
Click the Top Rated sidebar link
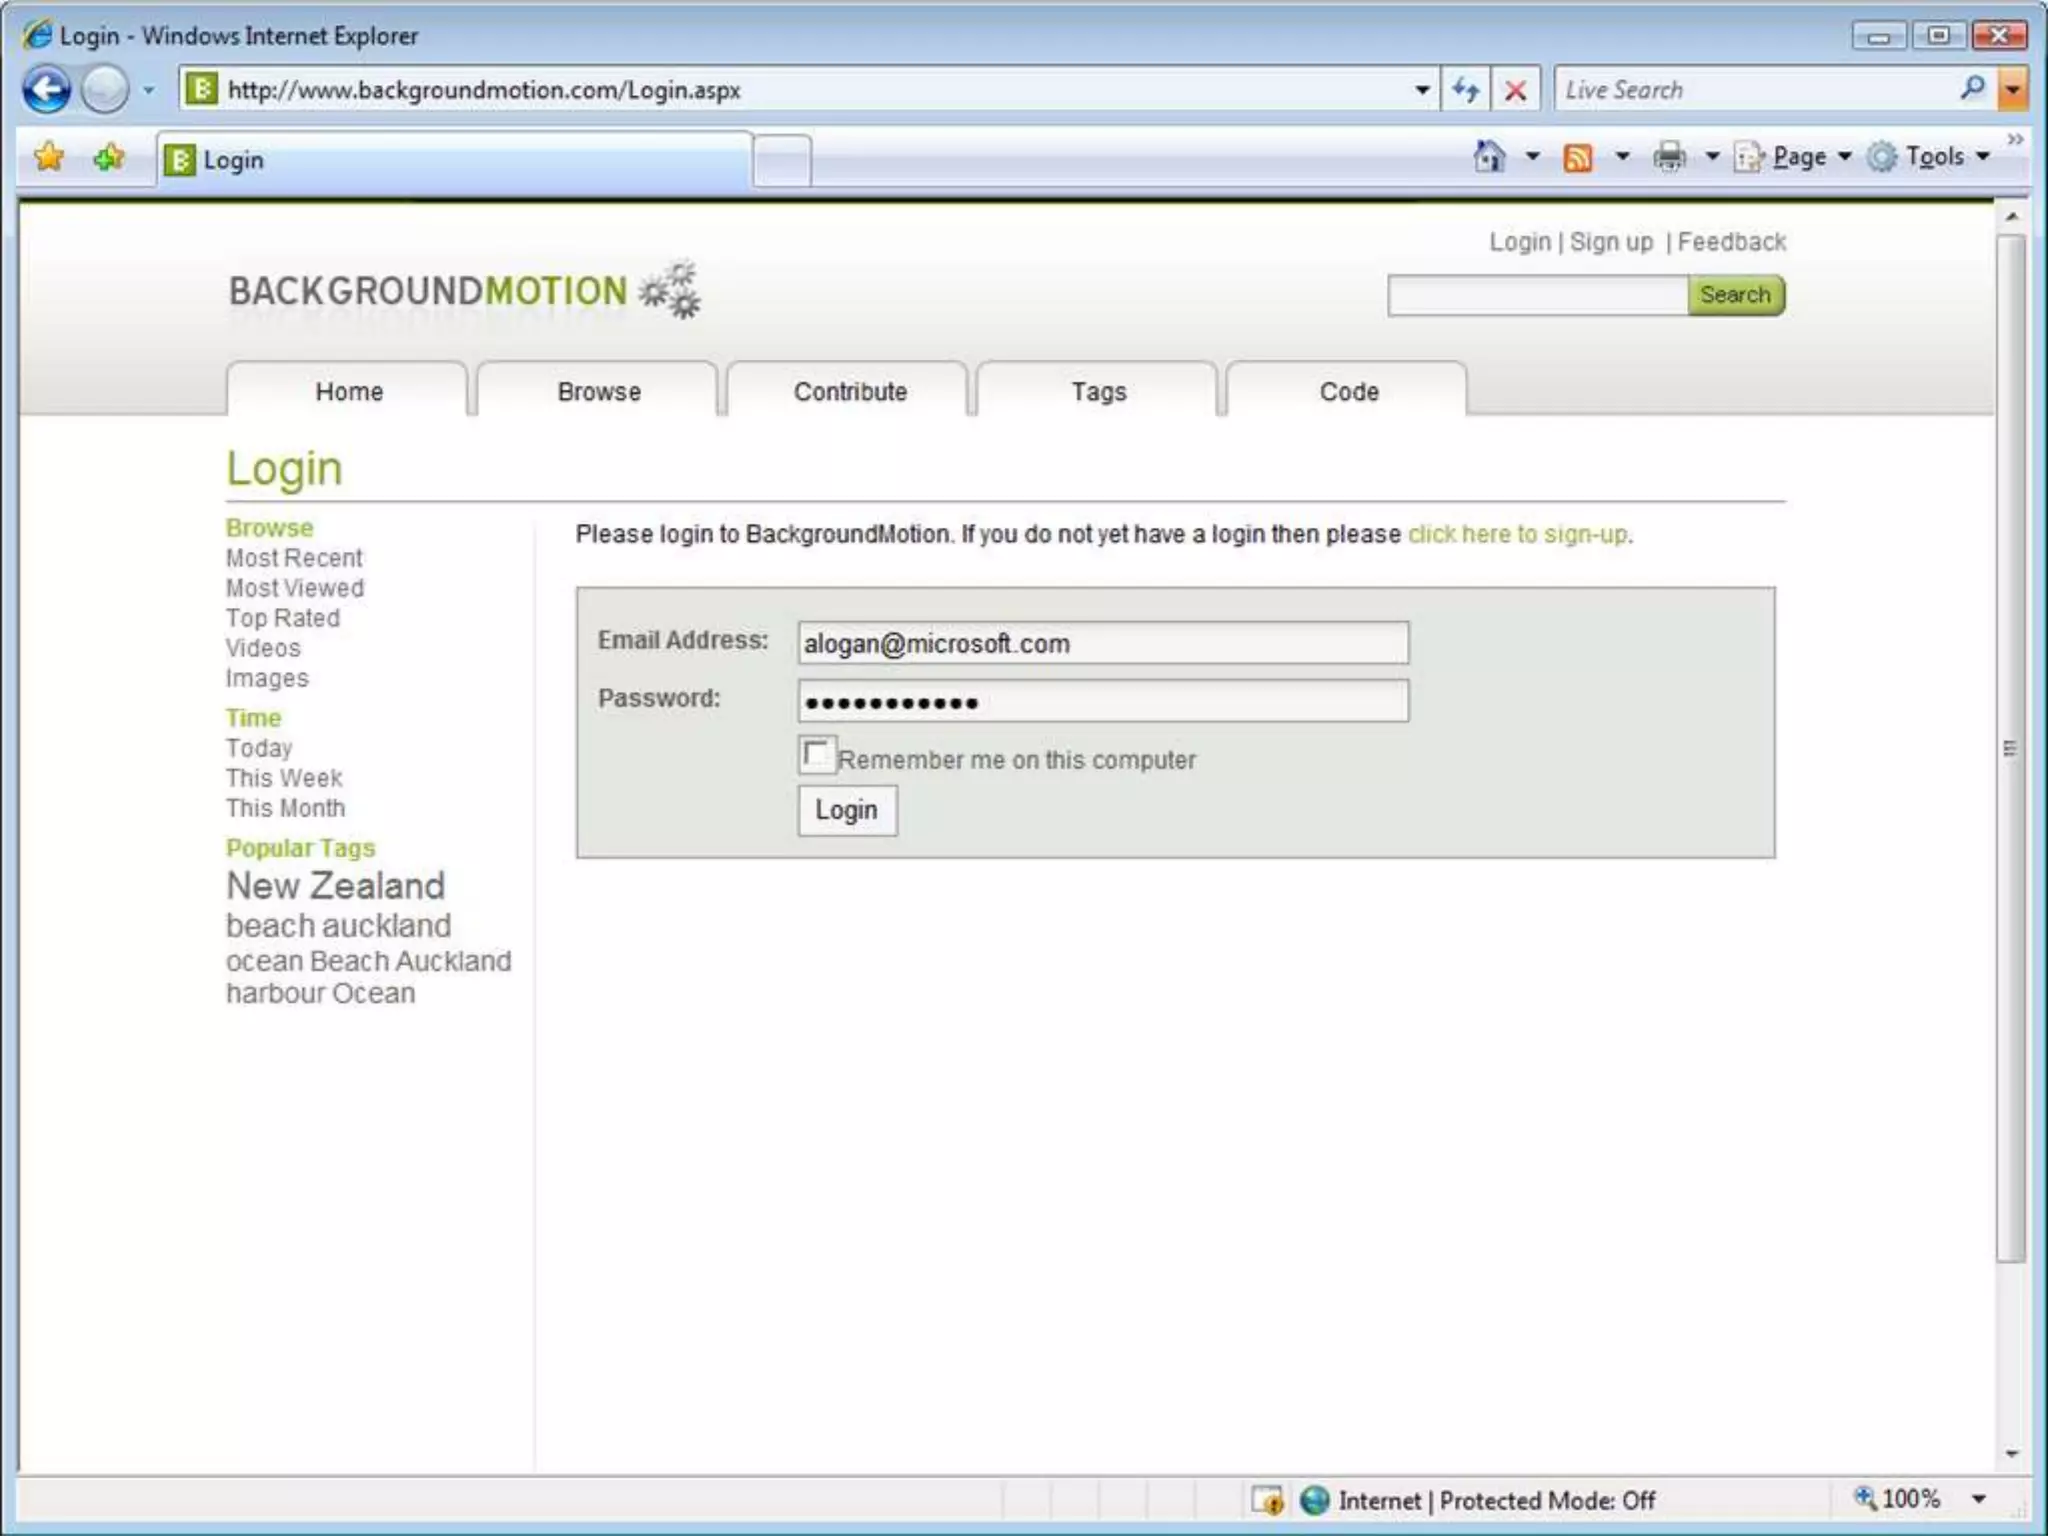(x=282, y=618)
